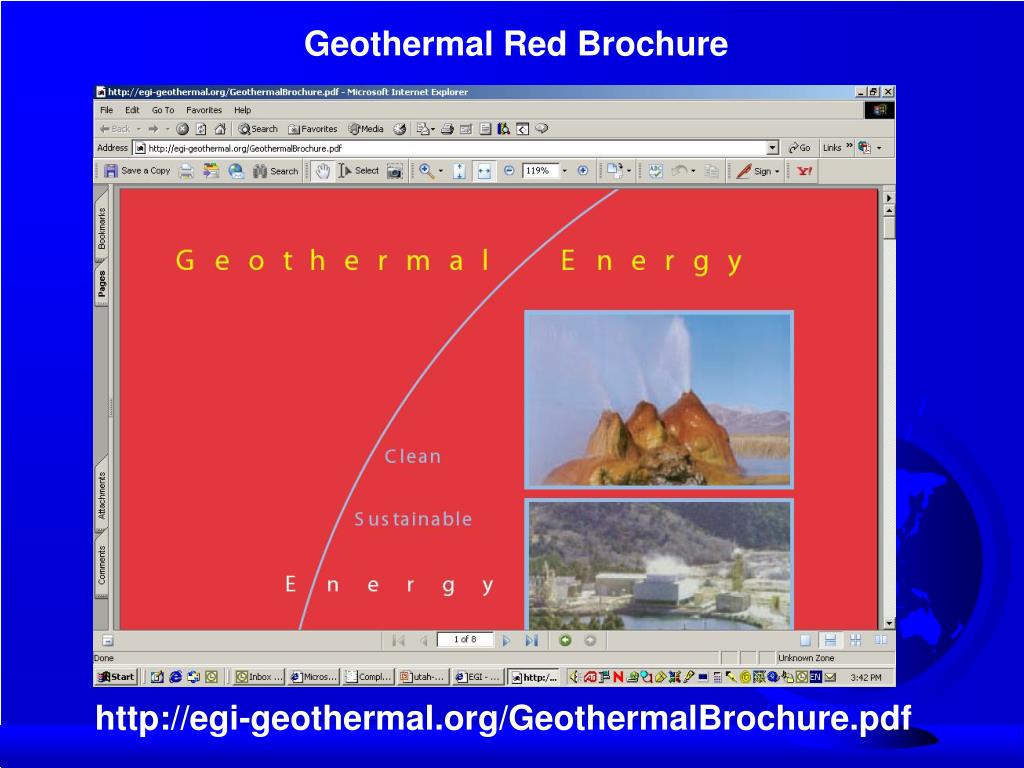1024x768 pixels.
Task: Set Fit Page view icon
Action: 459,171
